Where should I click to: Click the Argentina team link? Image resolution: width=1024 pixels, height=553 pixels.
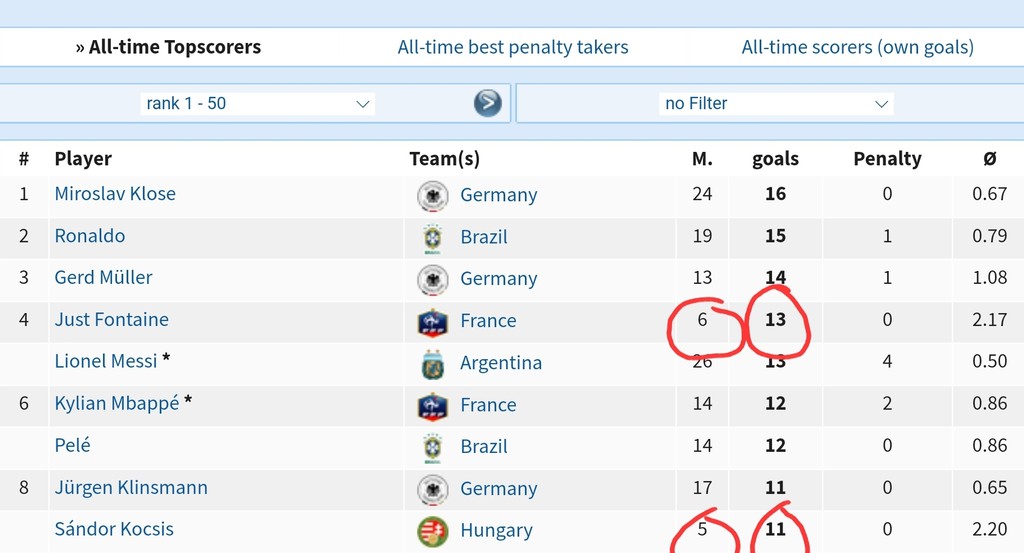coord(501,362)
